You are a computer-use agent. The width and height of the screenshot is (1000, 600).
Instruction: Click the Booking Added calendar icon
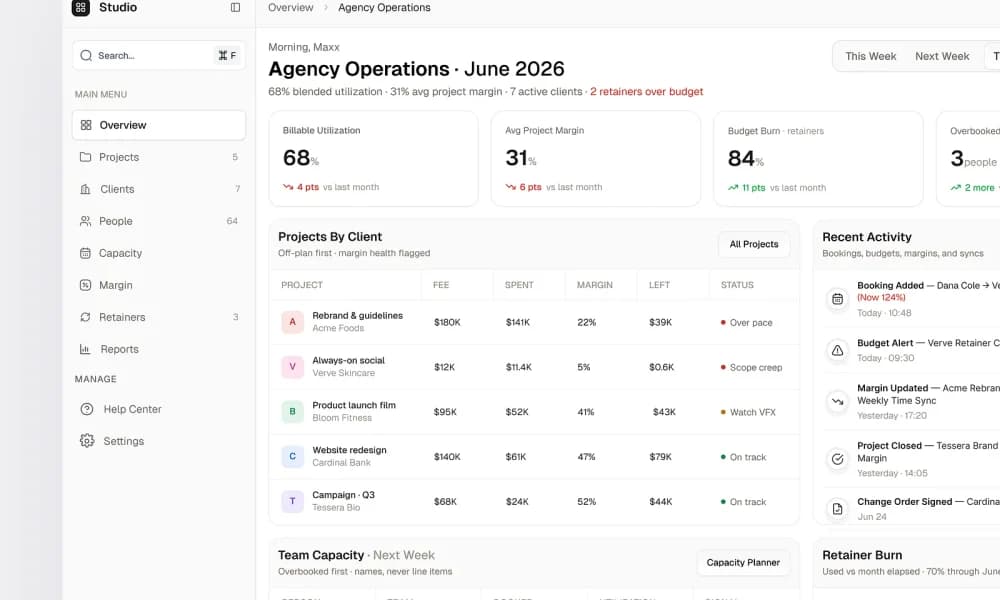pos(837,298)
